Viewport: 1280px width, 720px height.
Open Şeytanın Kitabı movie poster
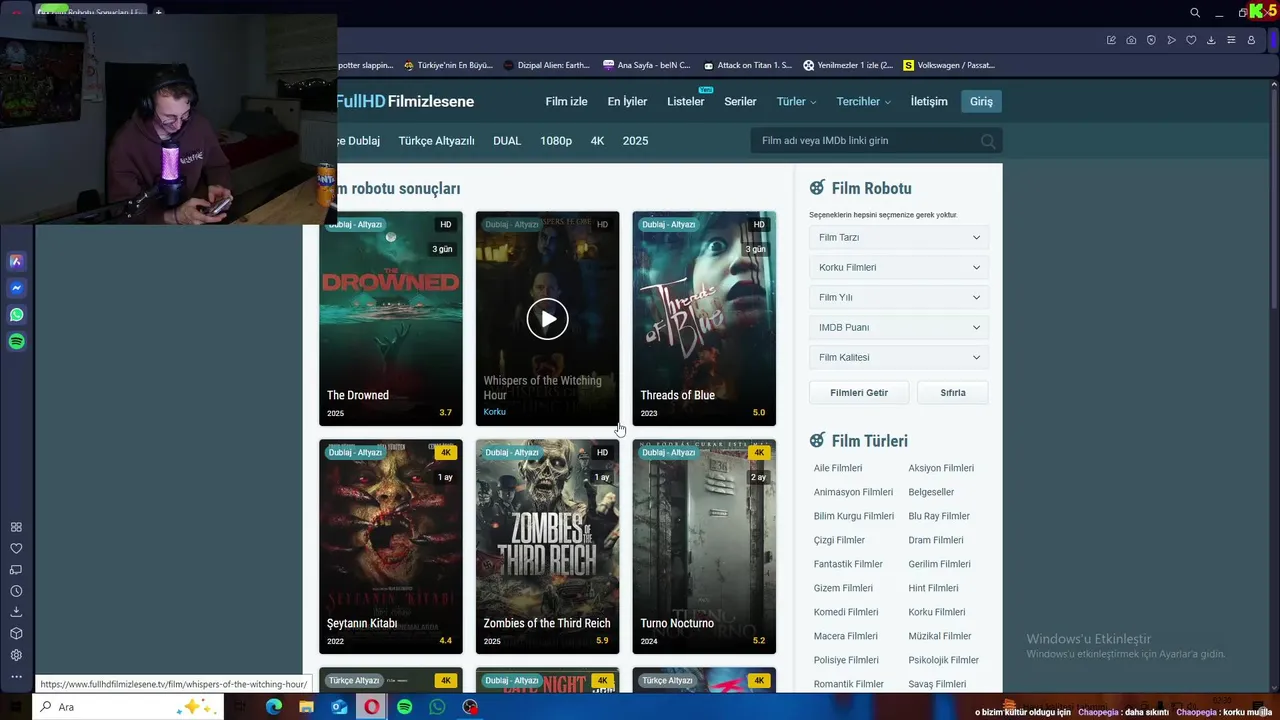point(391,546)
